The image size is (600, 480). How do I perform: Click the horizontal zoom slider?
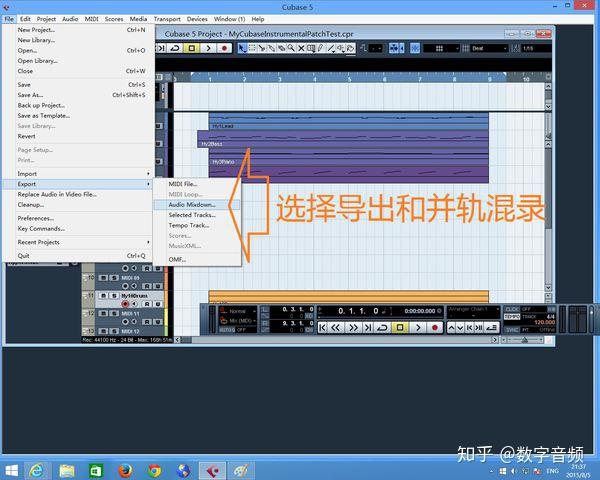(x=523, y=340)
